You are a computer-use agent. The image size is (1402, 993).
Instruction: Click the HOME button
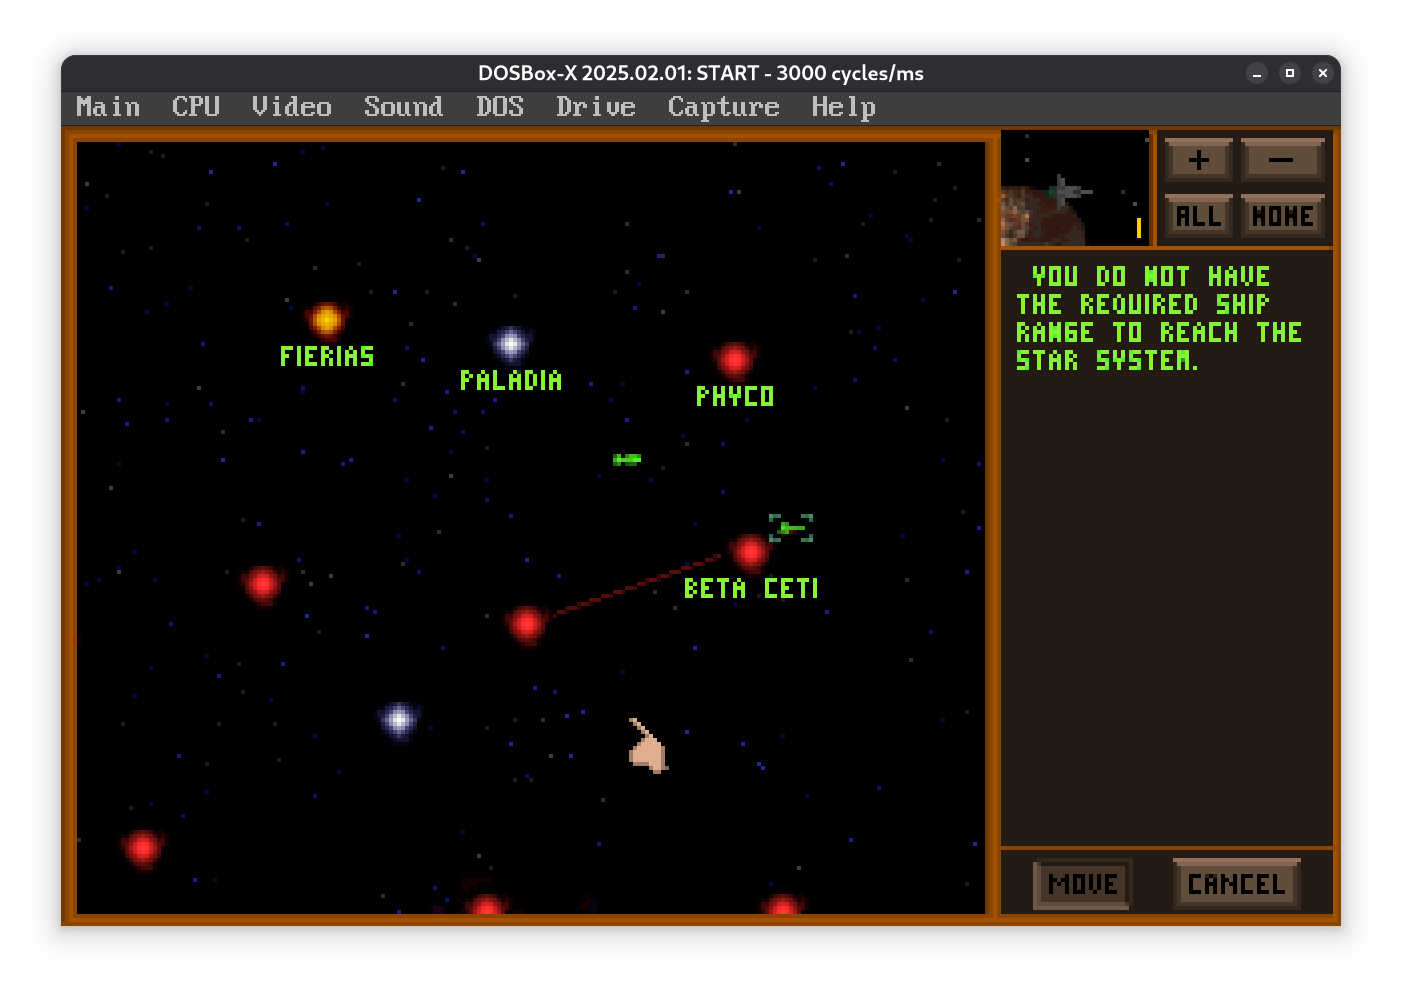pyautogui.click(x=1282, y=216)
